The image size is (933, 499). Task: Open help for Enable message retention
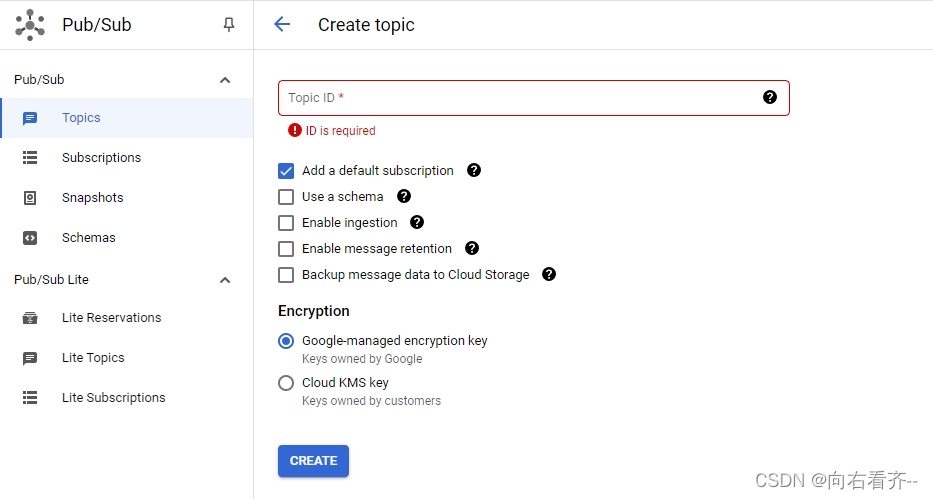pos(472,248)
